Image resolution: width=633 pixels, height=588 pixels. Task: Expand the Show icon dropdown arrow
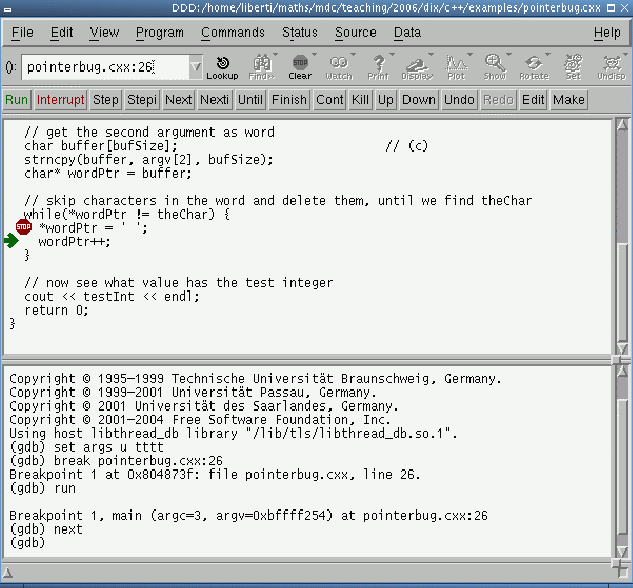tap(509, 54)
